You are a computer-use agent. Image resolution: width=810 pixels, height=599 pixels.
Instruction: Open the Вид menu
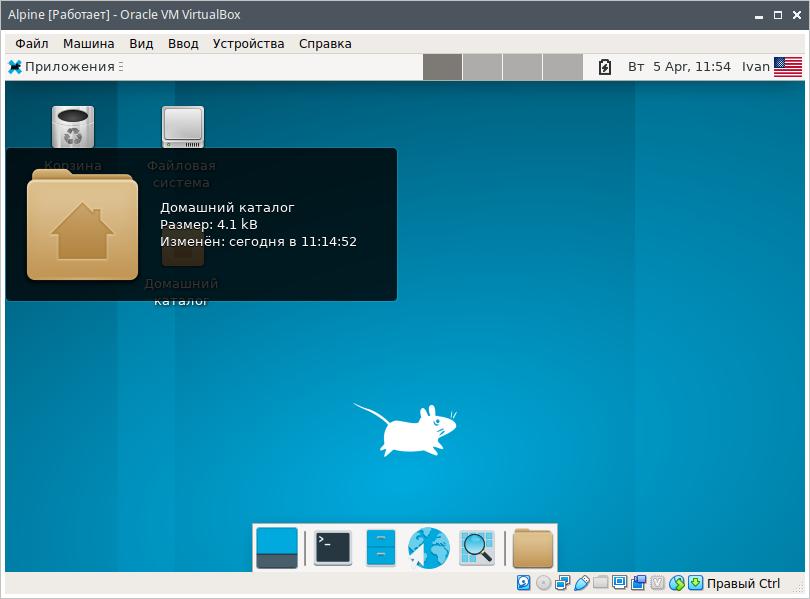click(x=141, y=43)
